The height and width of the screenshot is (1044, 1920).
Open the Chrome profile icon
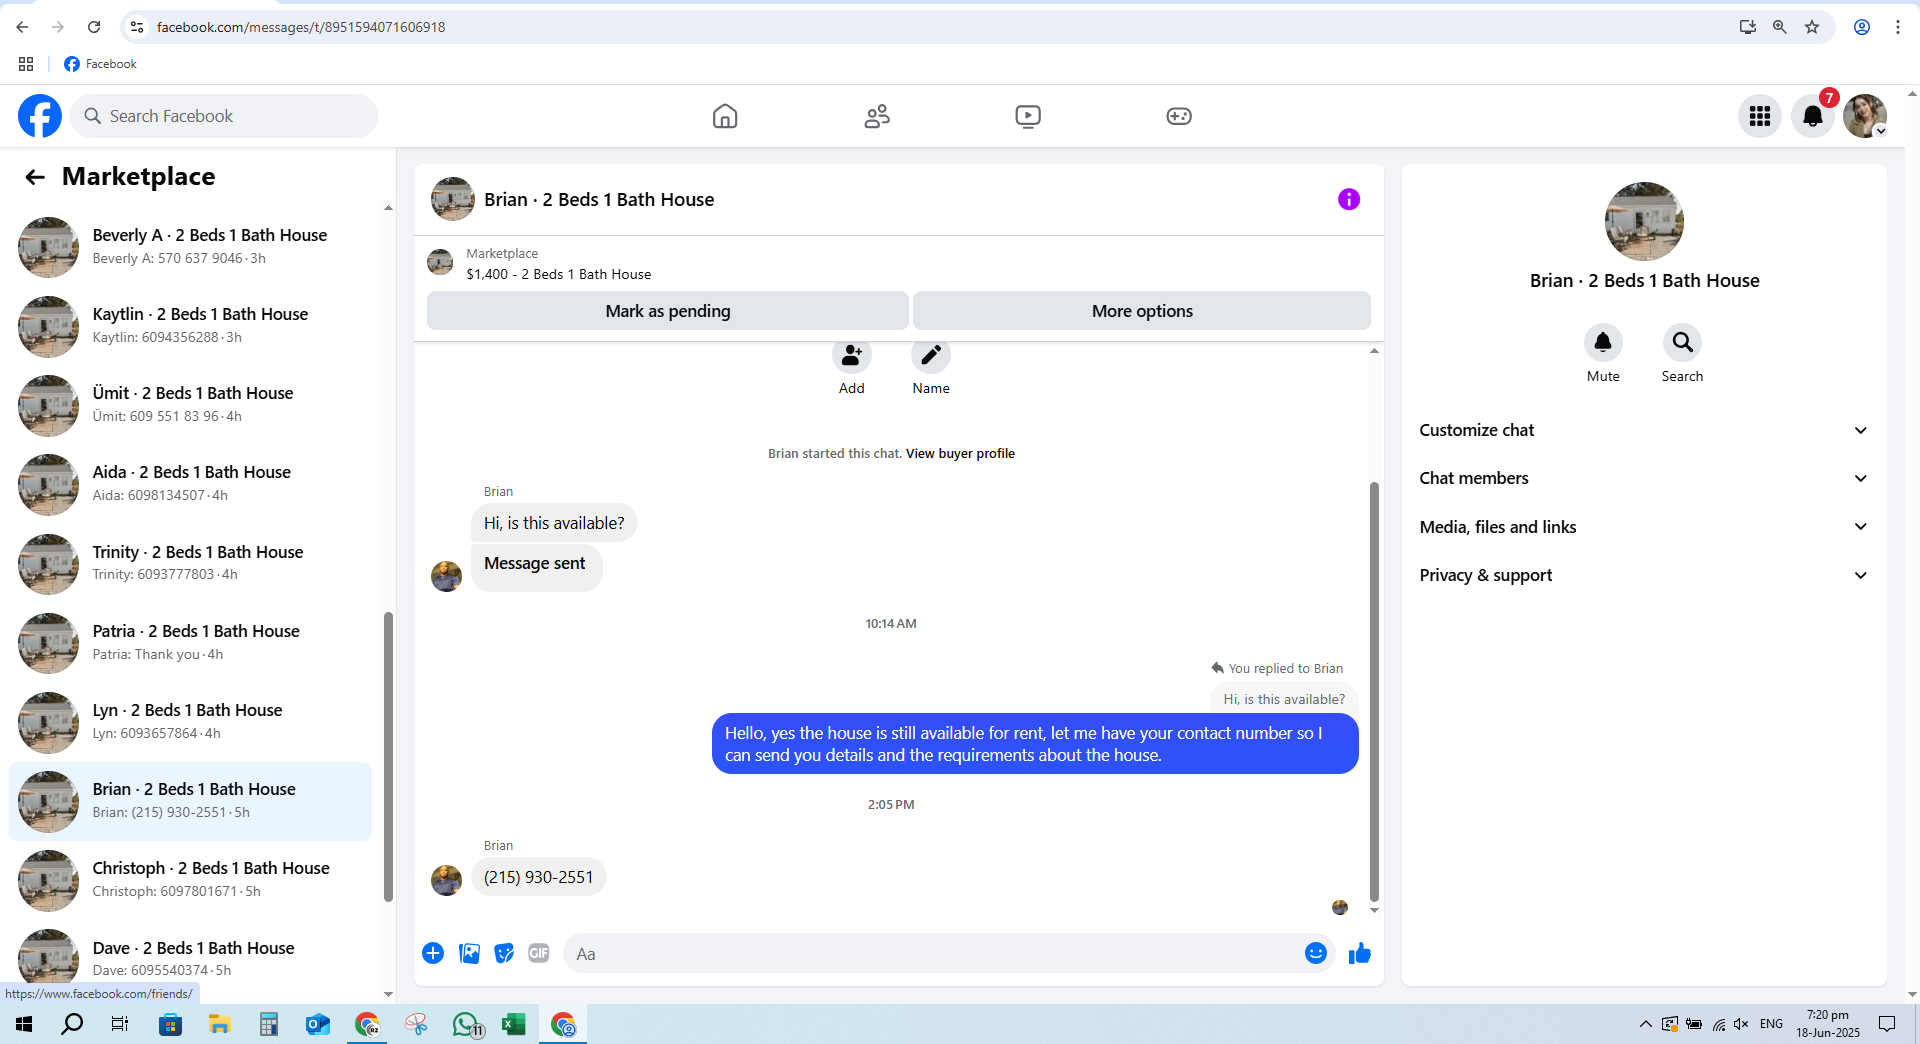(x=1862, y=27)
